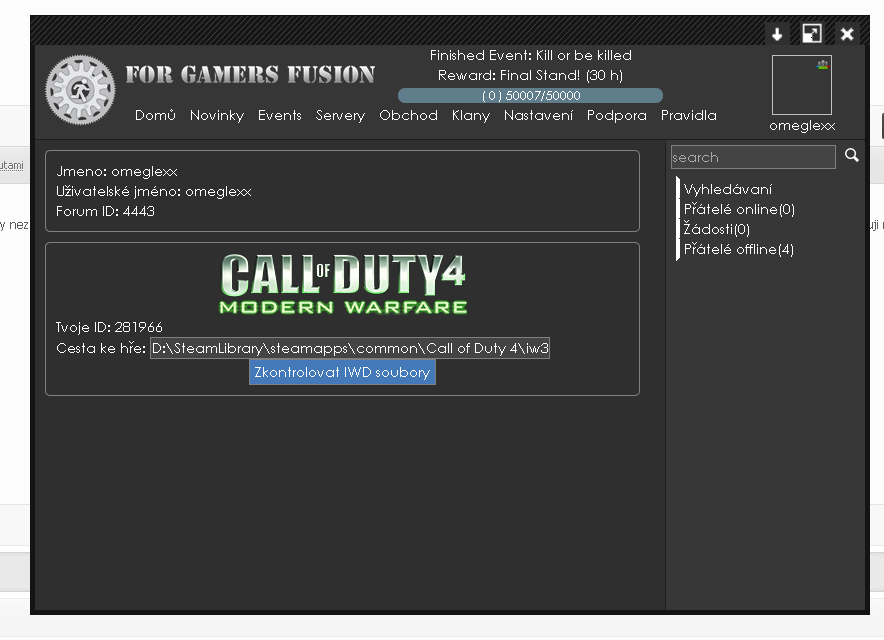
Task: Click the down-arrow minimize-to-tray icon
Action: pos(777,34)
